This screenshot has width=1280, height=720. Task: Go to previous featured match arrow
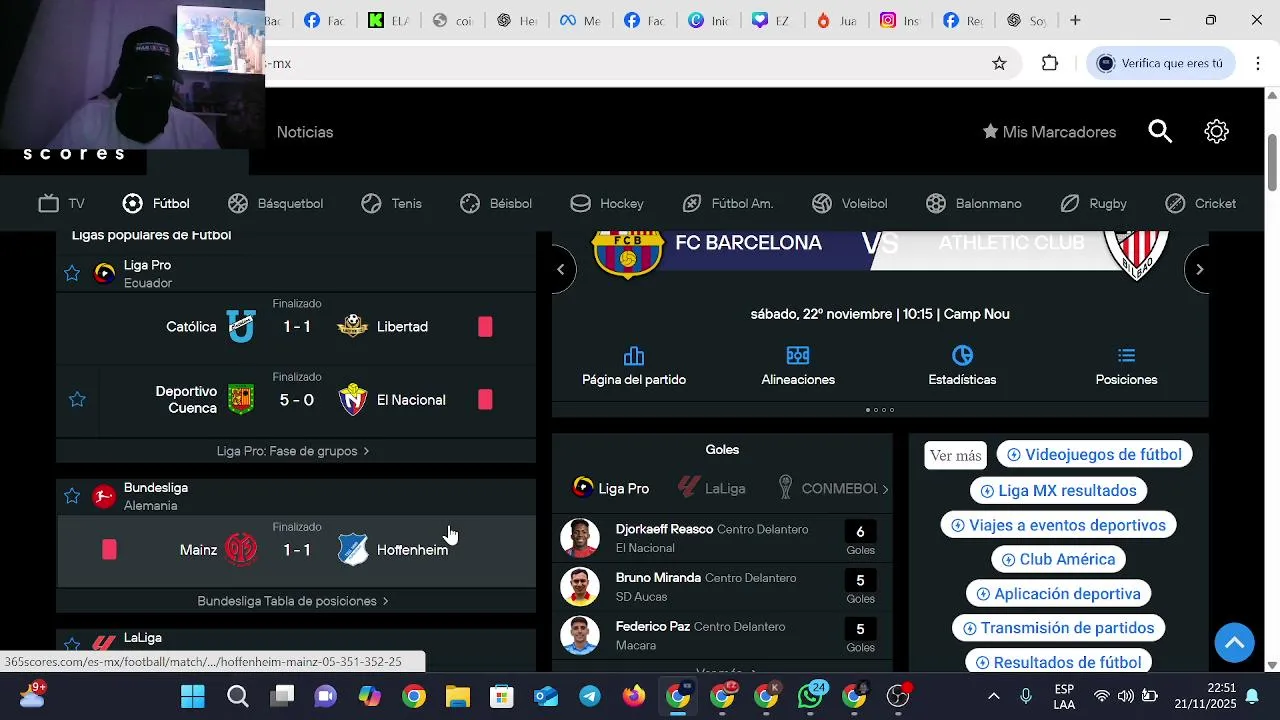[561, 269]
